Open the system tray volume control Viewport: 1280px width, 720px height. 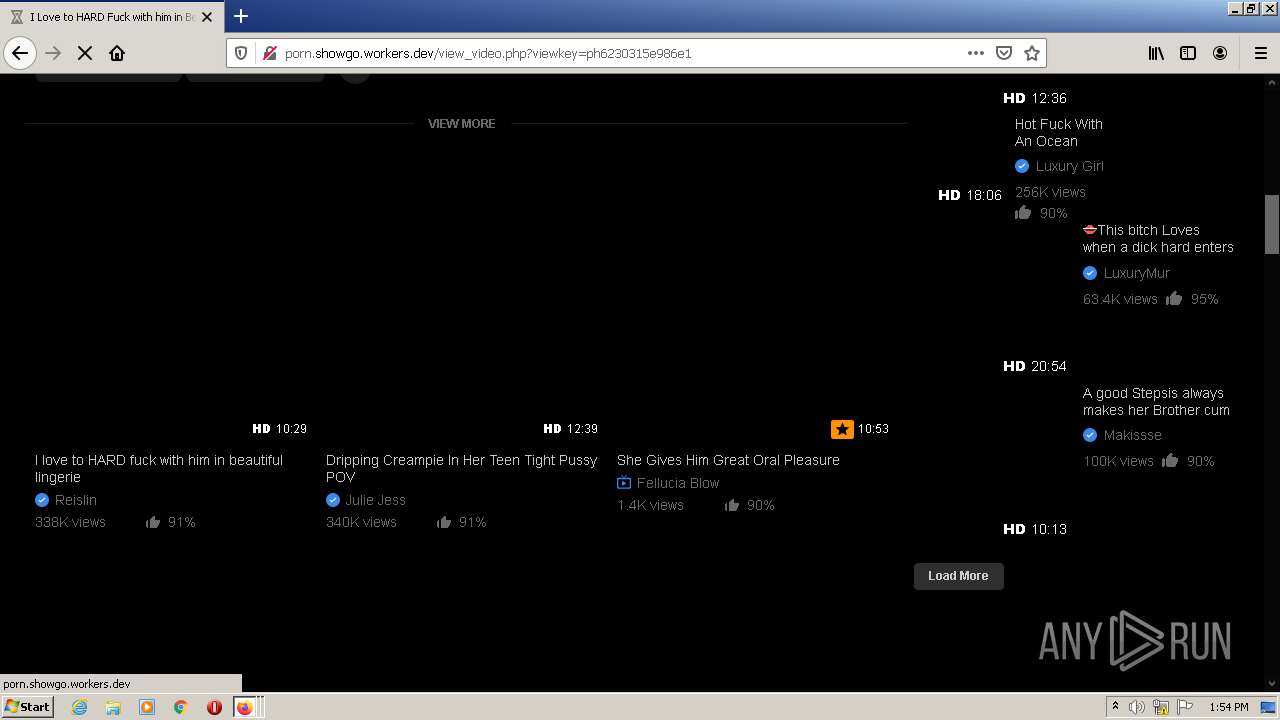1137,707
